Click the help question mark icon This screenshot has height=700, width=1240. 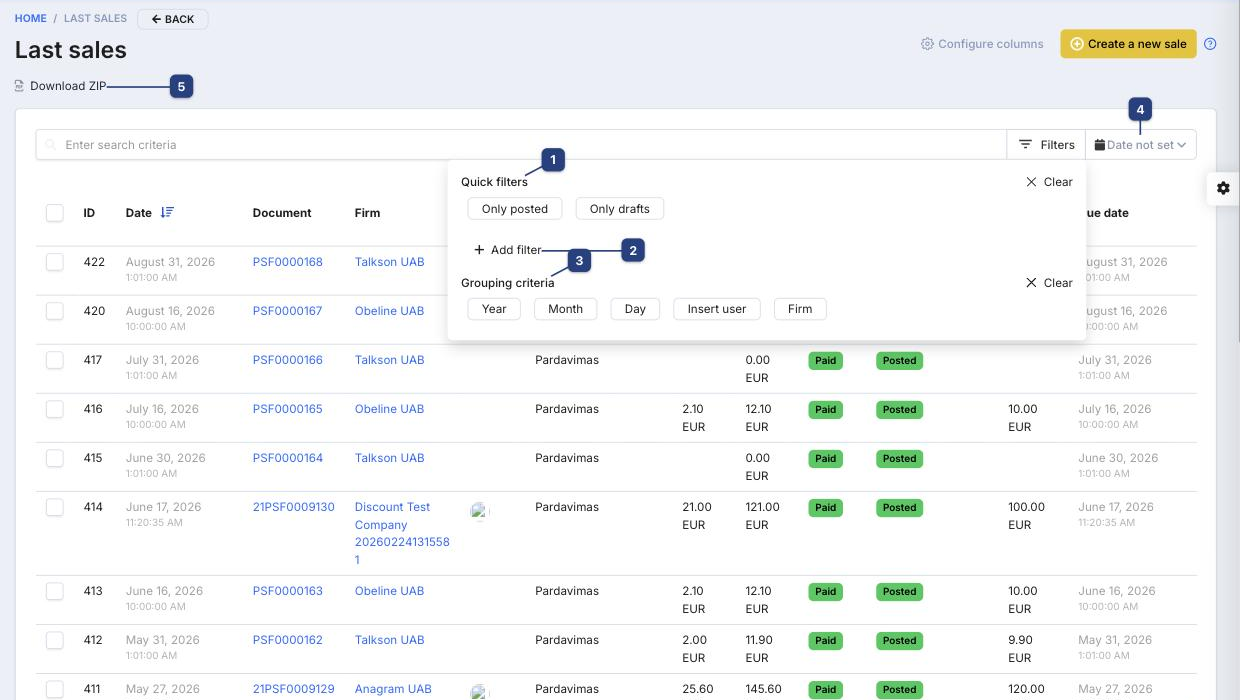1210,44
